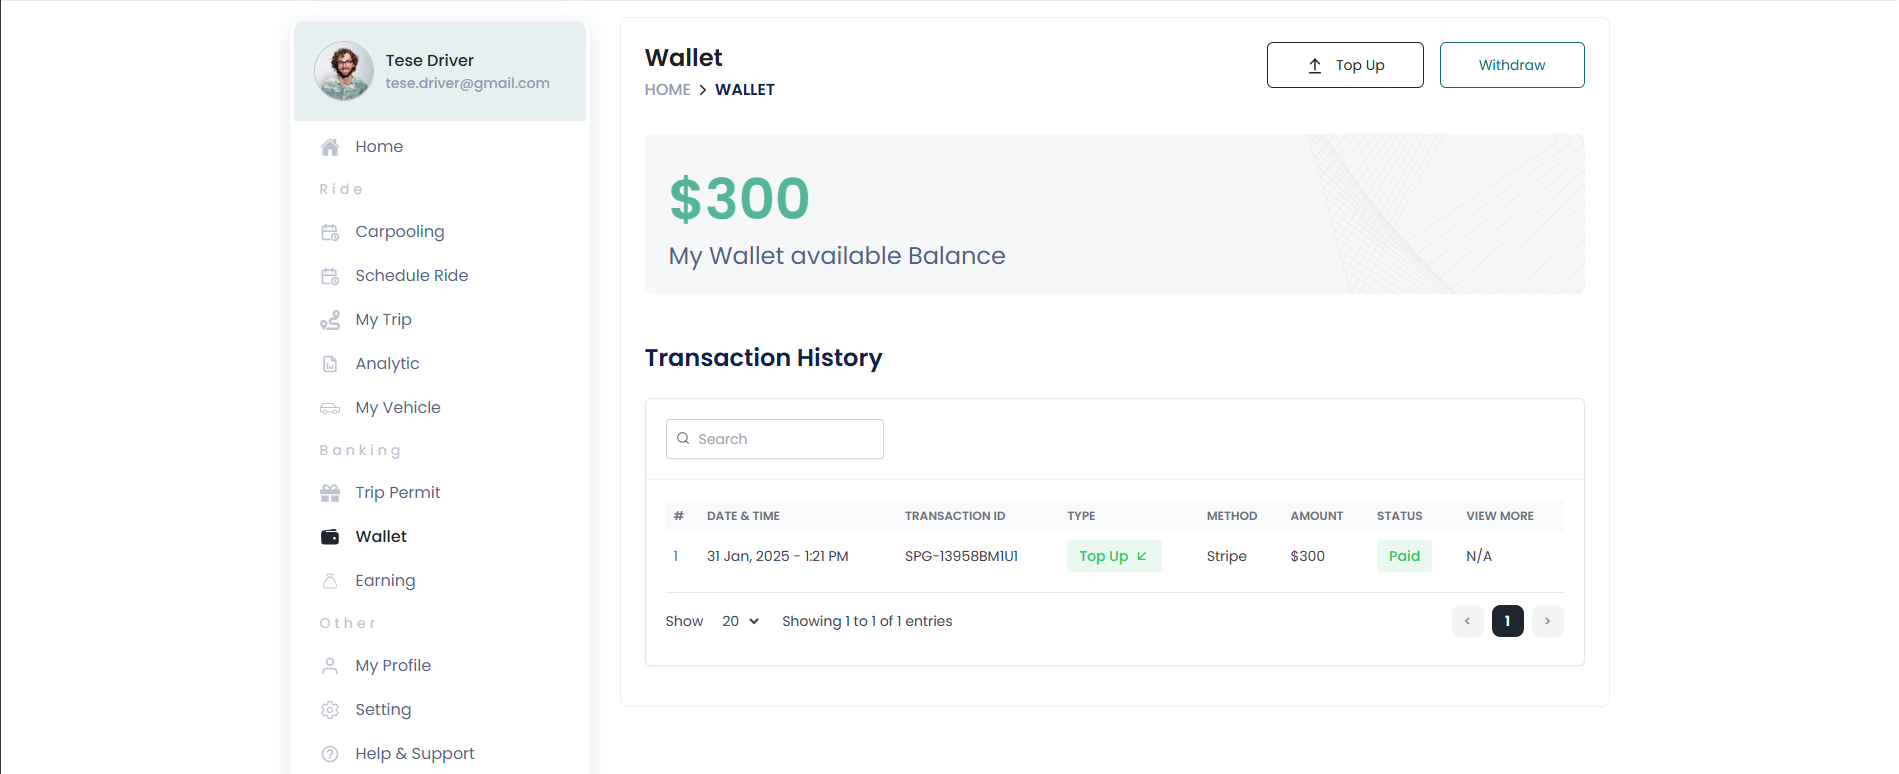Click the My Trip route icon
1899x774 pixels.
coord(330,320)
